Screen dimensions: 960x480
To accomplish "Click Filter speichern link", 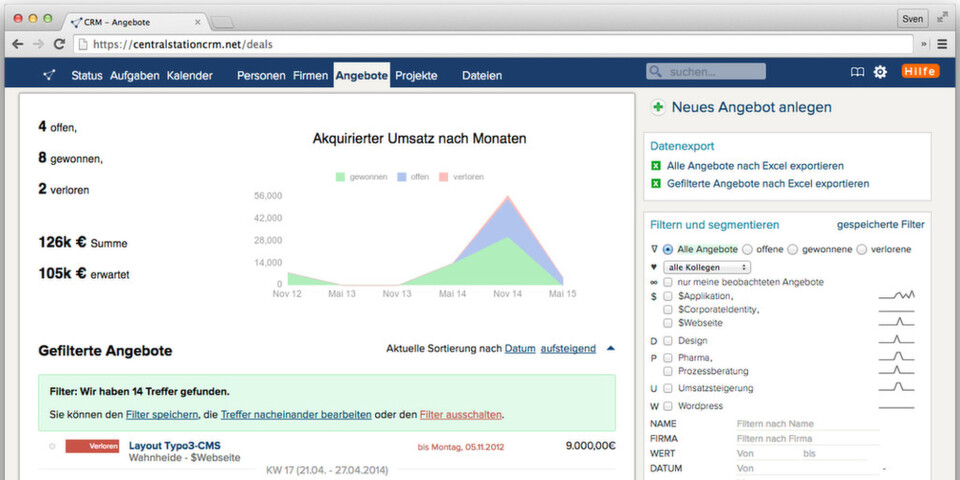I will coord(162,414).
